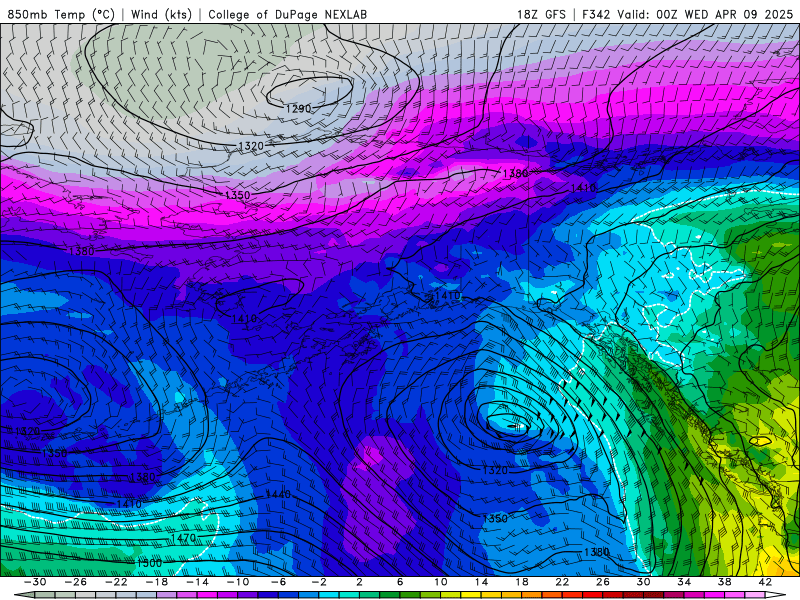Click the 1500 contour label

coord(149,563)
